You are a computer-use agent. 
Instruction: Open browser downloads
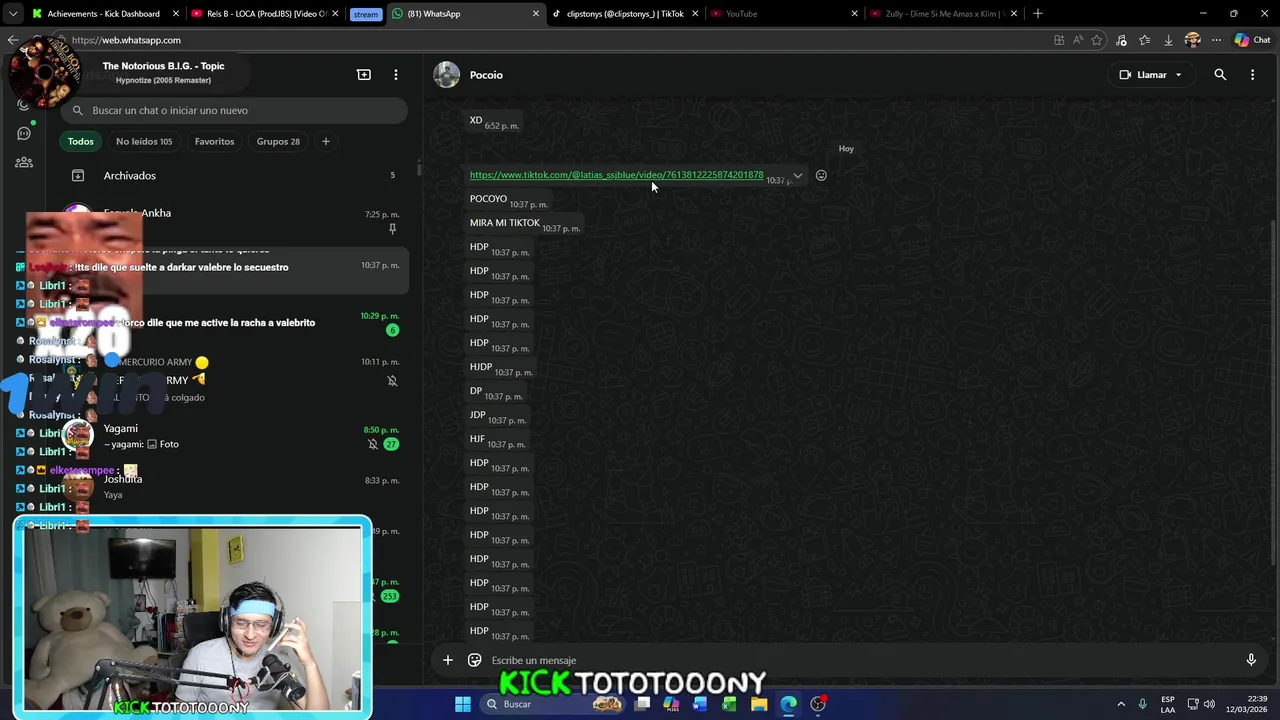tap(1168, 40)
